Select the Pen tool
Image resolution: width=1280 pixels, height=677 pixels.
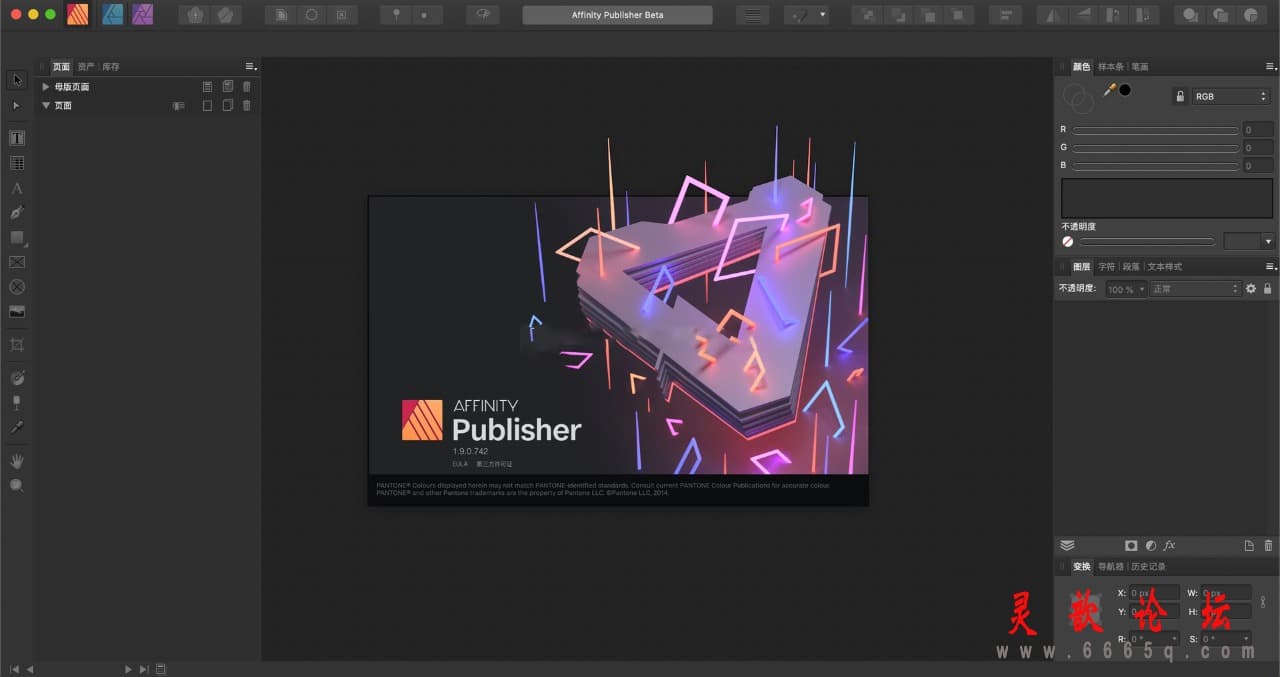click(17, 212)
